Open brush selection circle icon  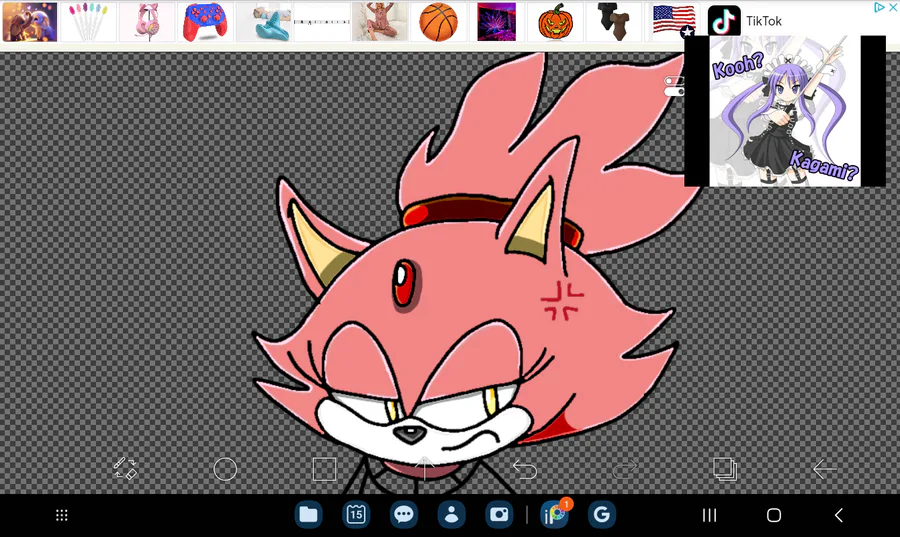(225, 469)
